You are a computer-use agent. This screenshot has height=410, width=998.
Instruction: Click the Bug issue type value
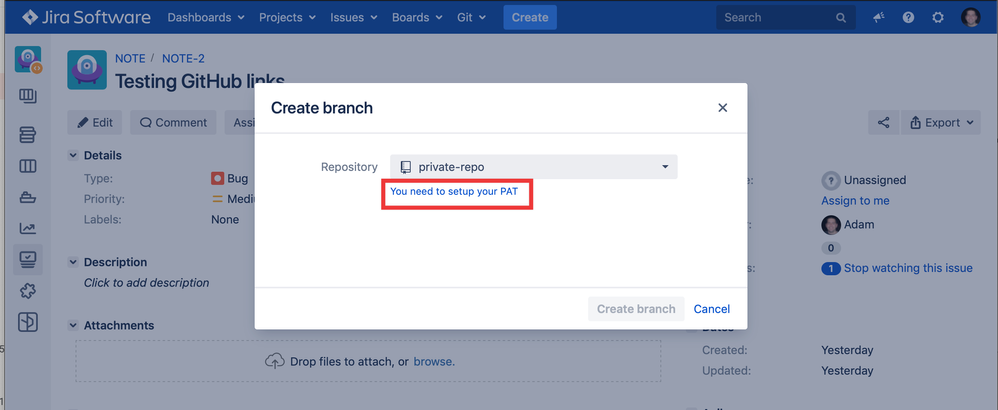click(x=237, y=179)
